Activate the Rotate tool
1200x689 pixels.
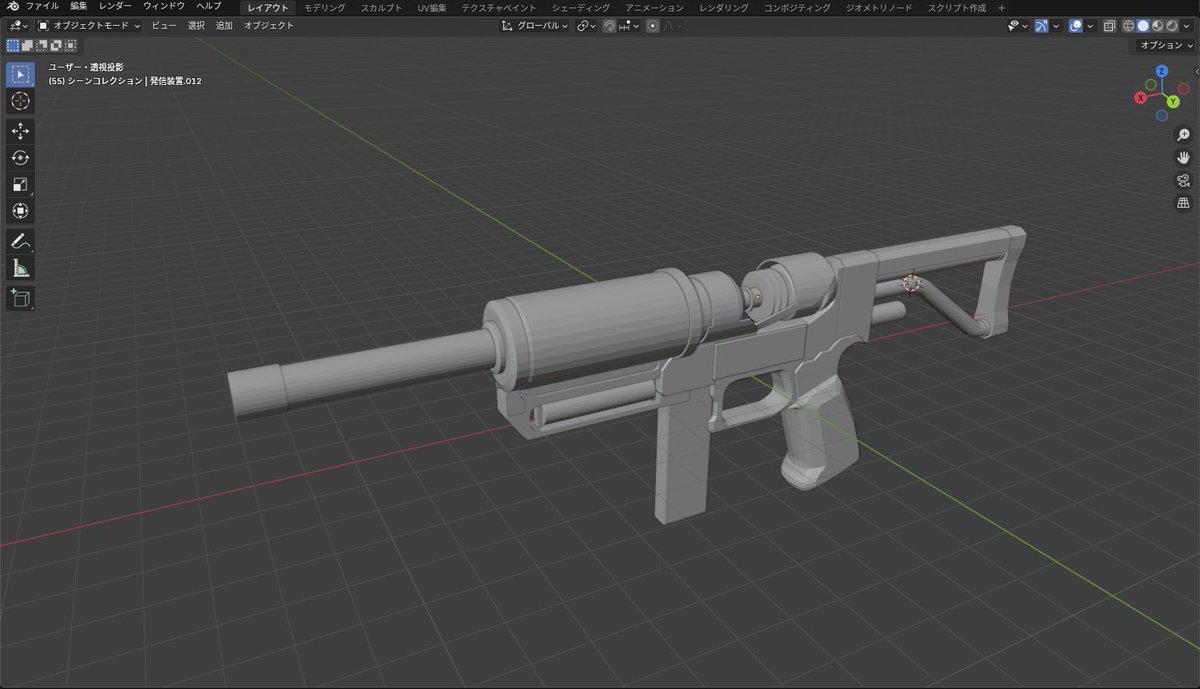coord(21,158)
